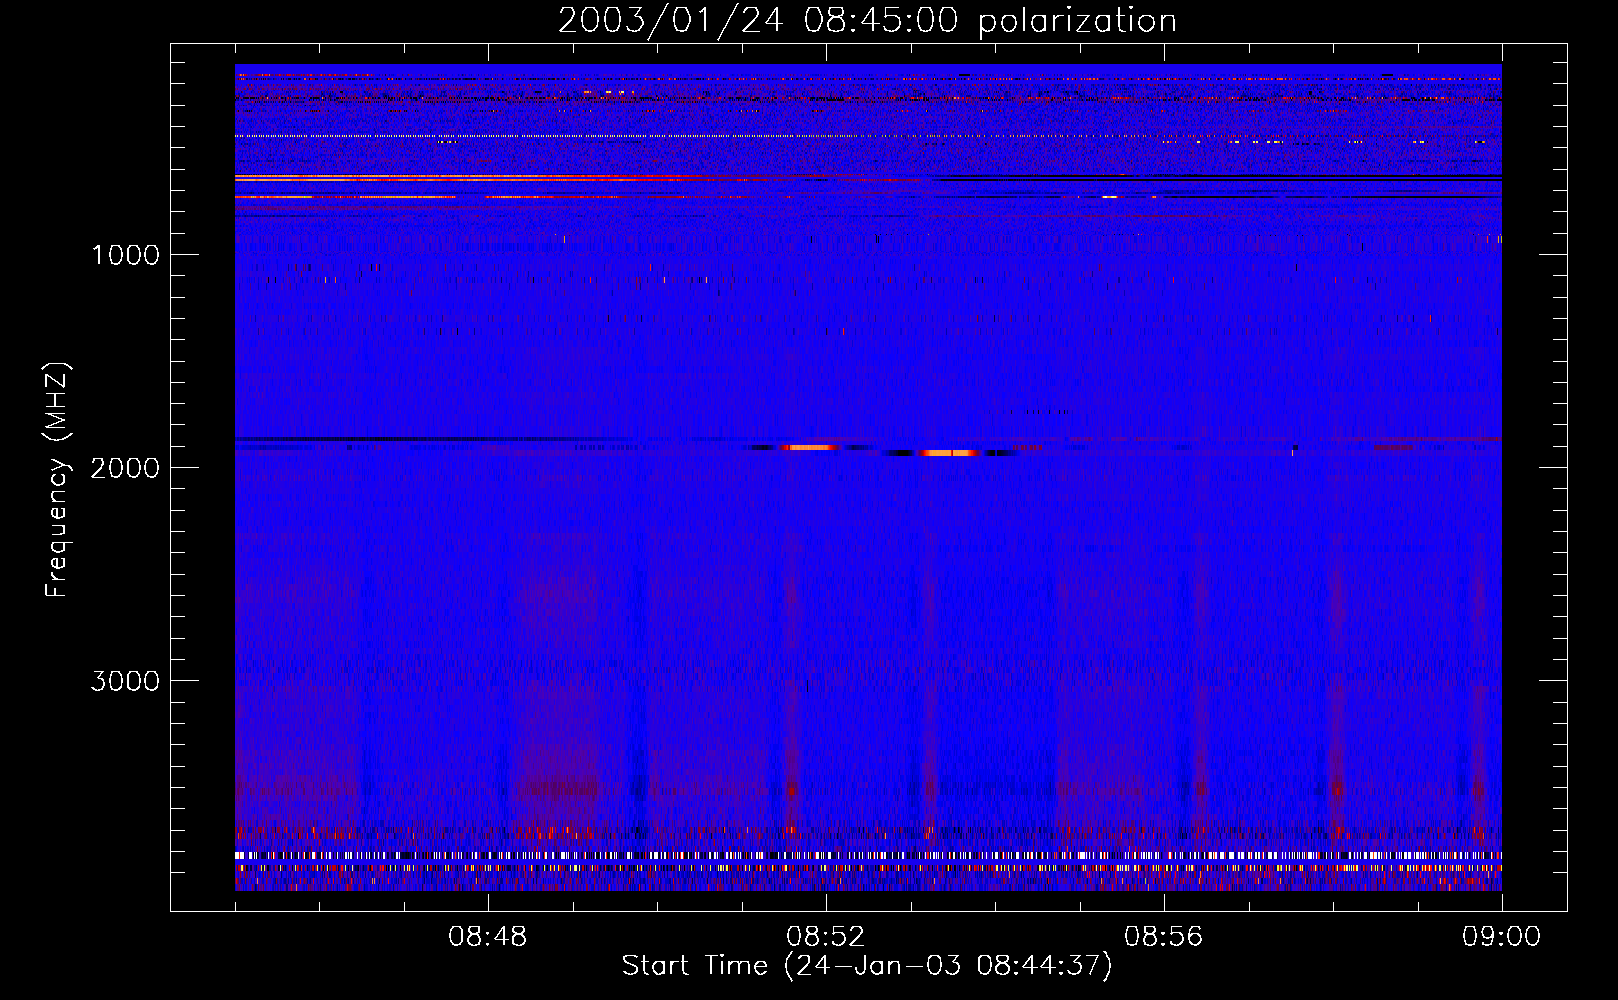Image resolution: width=1618 pixels, height=1000 pixels.
Task: Click the 2000 frequency tick label
Action: 125,468
